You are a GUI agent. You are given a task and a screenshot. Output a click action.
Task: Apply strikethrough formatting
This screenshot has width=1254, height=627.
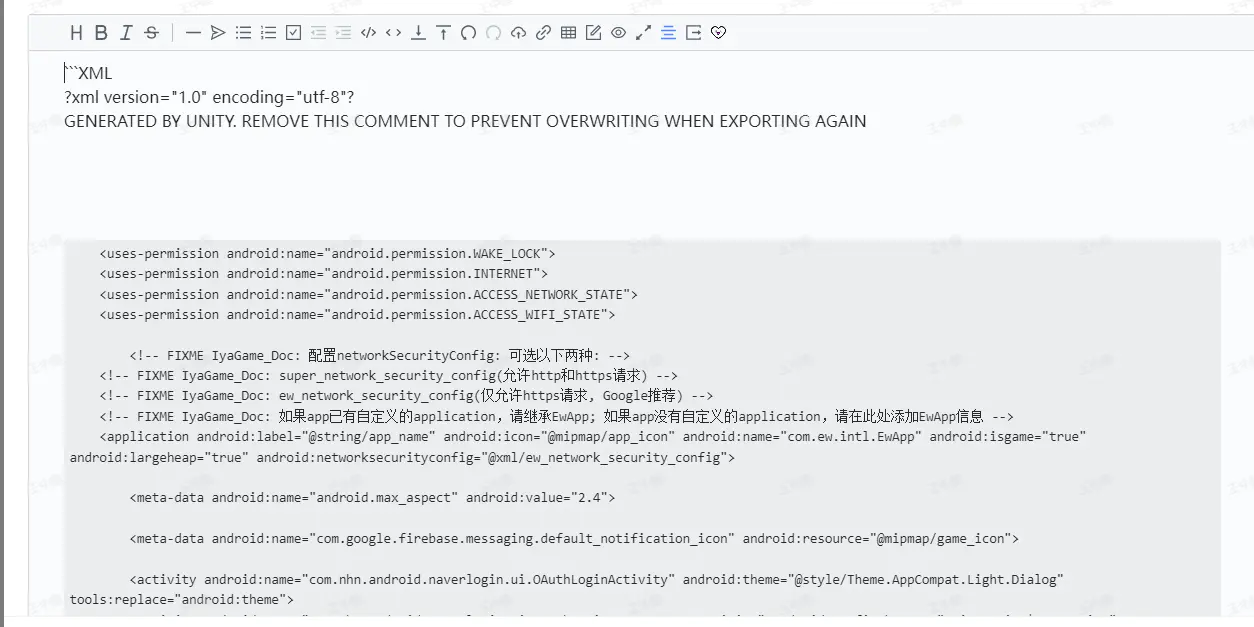[x=151, y=33]
